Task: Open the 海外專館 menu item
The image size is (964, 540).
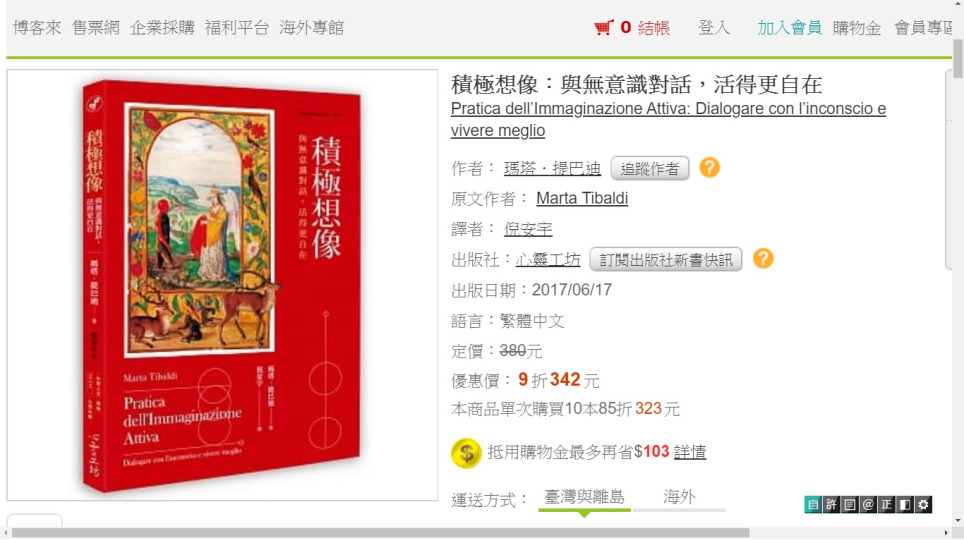Action: point(312,28)
